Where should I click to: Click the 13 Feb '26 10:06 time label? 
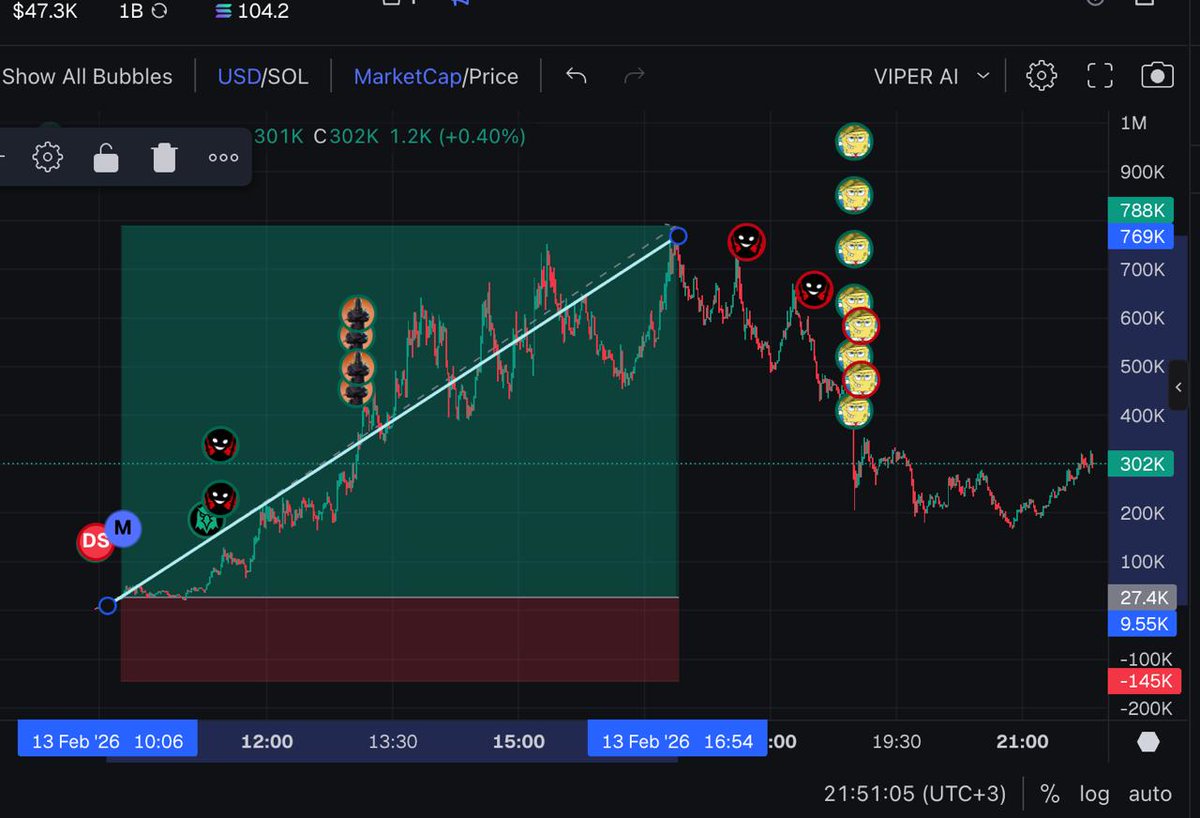click(107, 741)
